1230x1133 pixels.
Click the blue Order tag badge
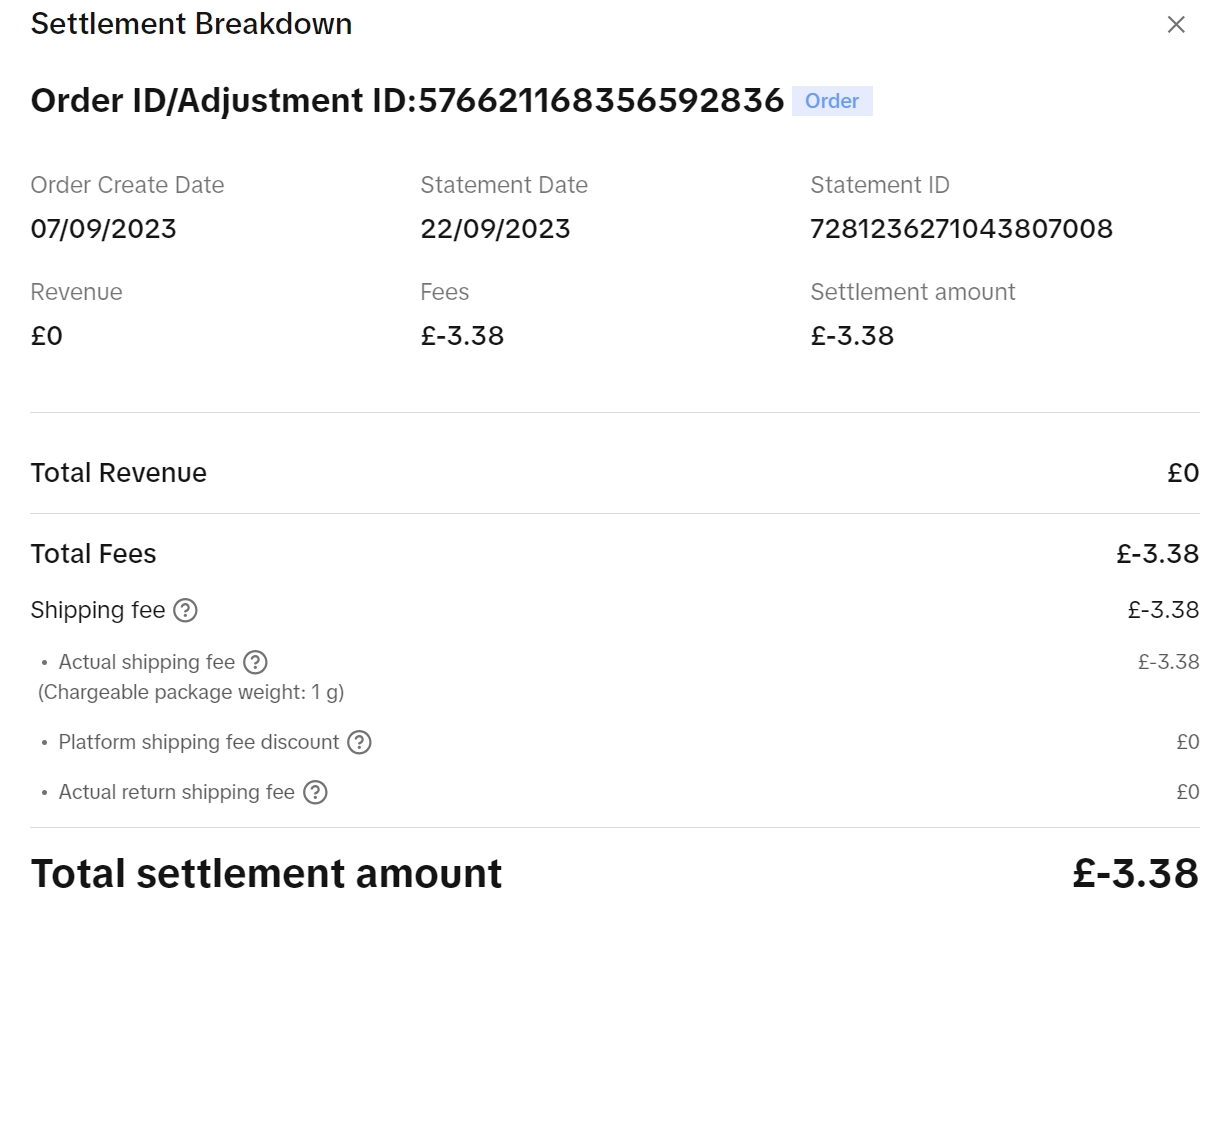coord(832,101)
